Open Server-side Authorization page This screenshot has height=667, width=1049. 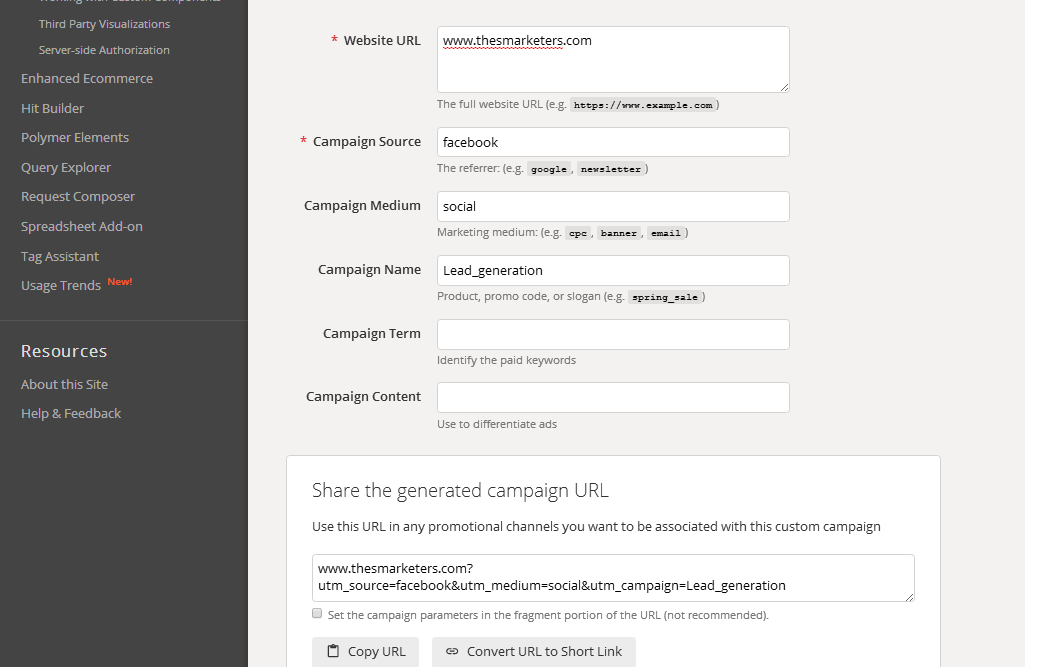click(x=104, y=50)
